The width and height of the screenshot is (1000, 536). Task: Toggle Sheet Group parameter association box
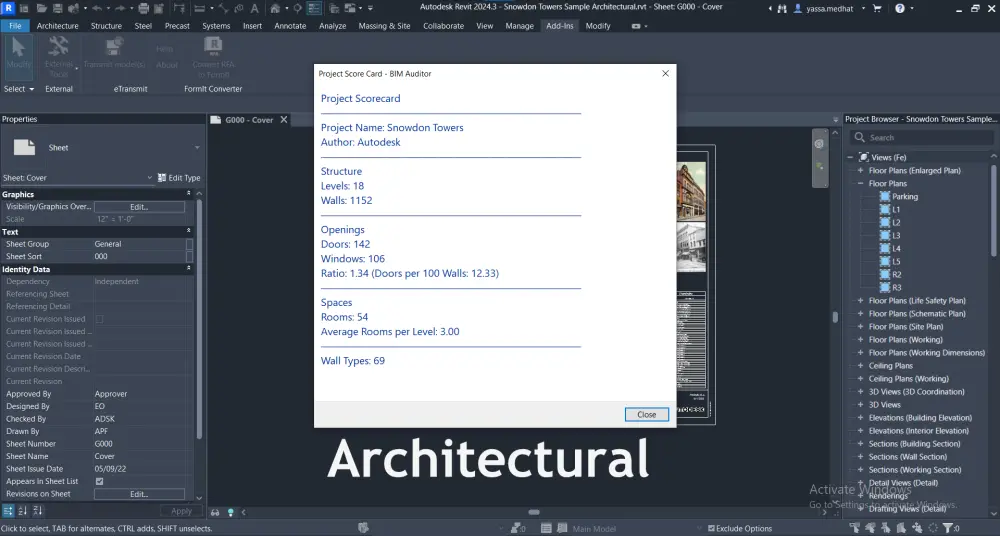[189, 244]
